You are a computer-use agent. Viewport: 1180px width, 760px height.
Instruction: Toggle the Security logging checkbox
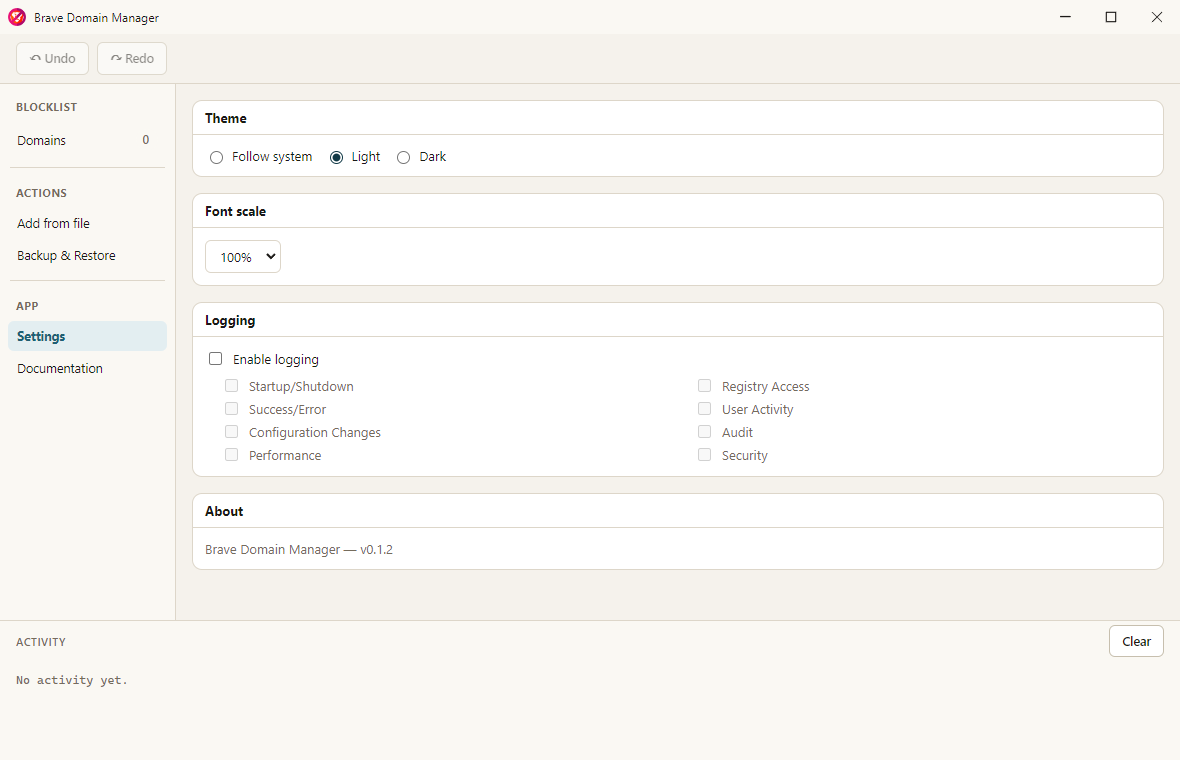tap(704, 454)
